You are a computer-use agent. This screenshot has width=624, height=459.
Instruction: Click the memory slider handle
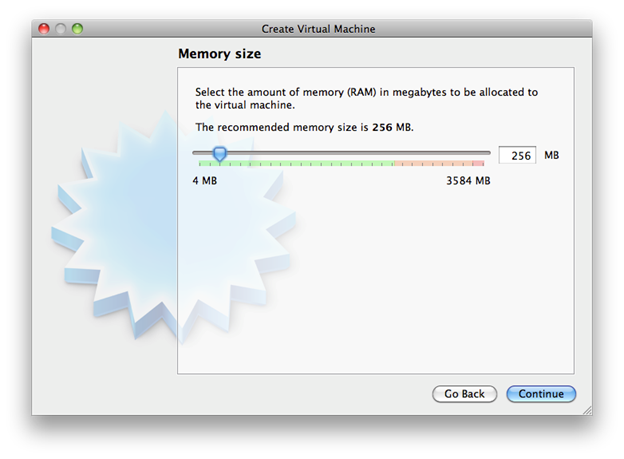[x=220, y=154]
